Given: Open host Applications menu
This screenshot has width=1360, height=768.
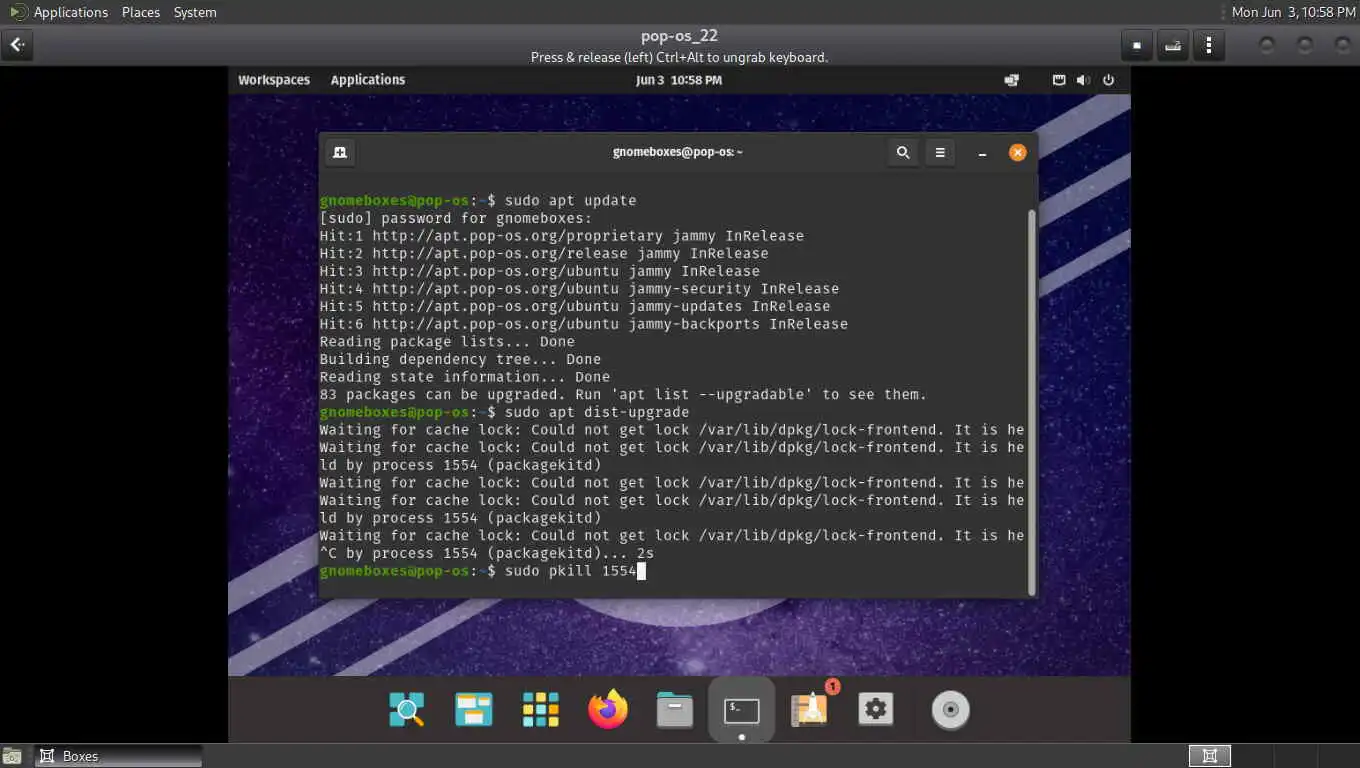Looking at the screenshot, I should (70, 12).
